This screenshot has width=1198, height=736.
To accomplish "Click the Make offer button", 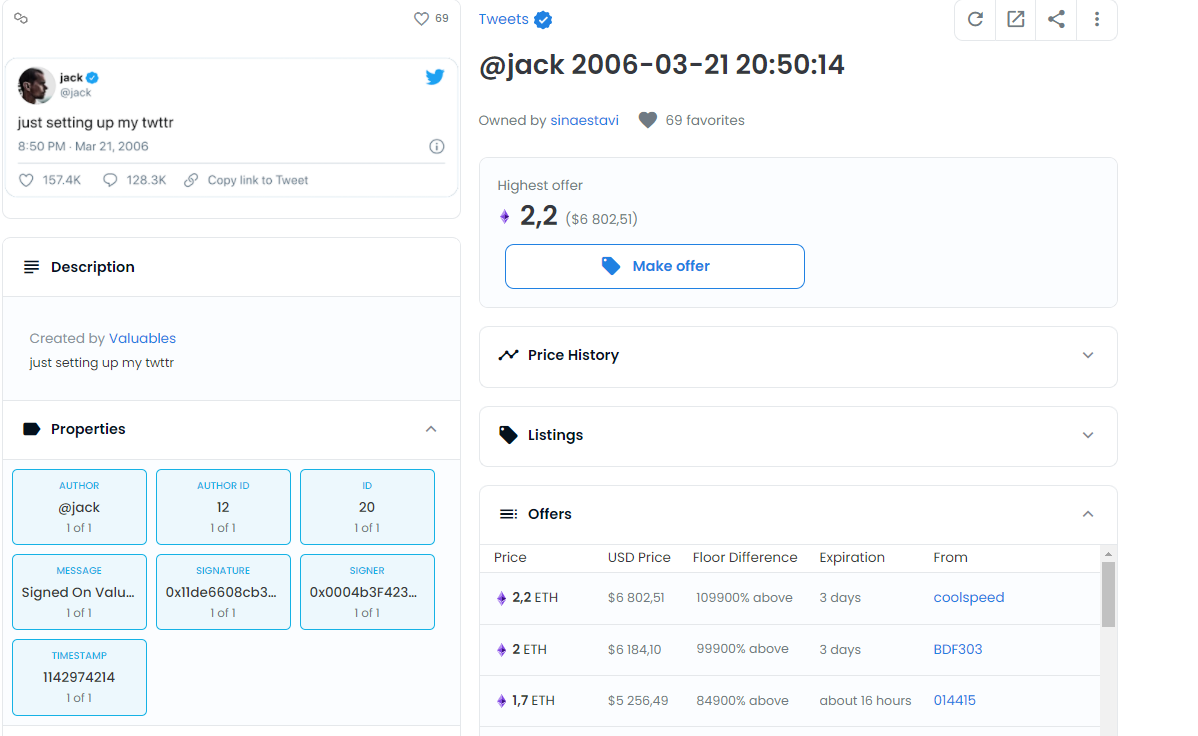I will [655, 266].
